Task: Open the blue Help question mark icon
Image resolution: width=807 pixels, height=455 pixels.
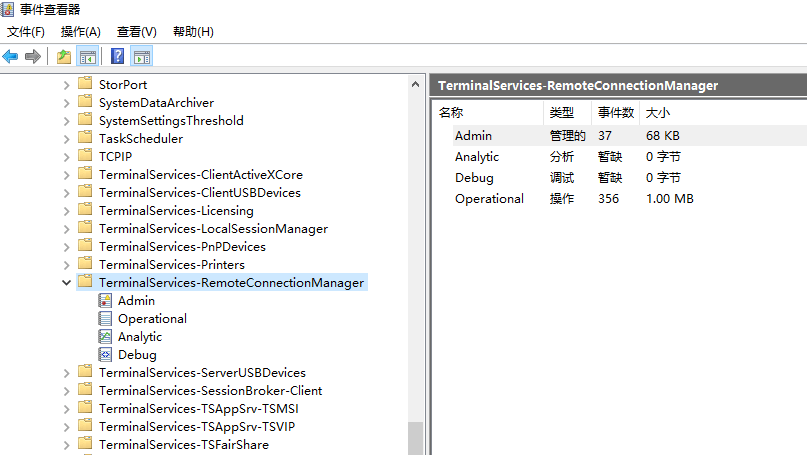Action: point(117,56)
